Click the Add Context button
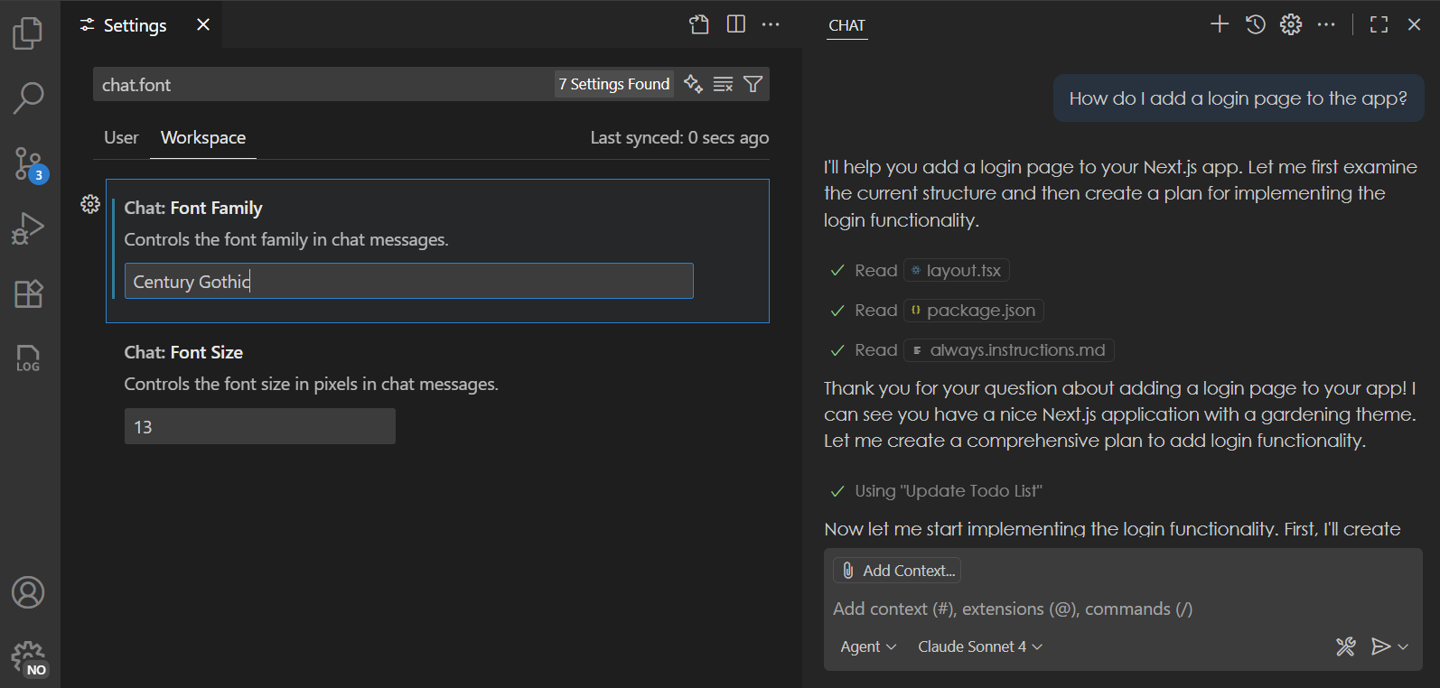 [897, 570]
